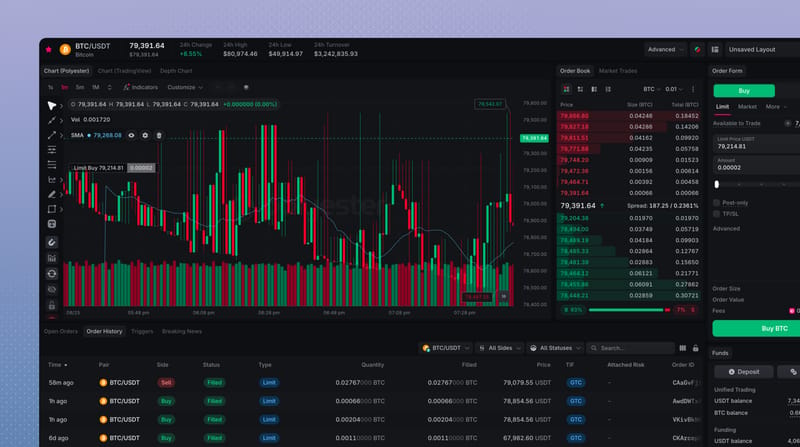
Task: Delete the SMA indicator with trash icon
Action: (159, 135)
